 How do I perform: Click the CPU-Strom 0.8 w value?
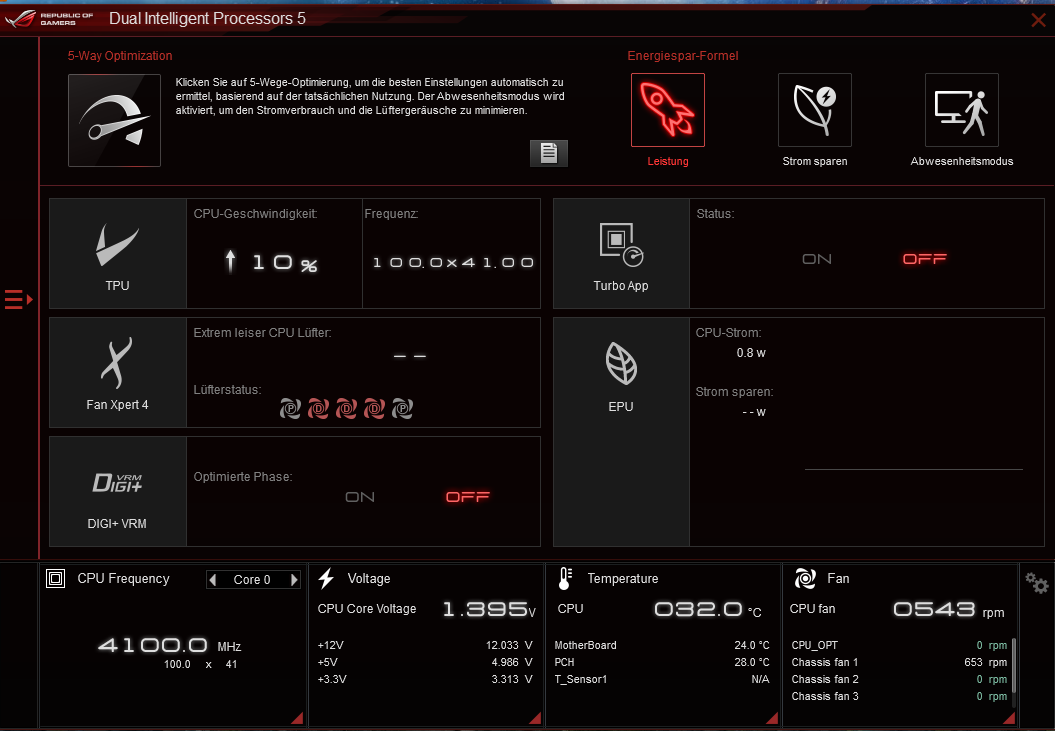pyautogui.click(x=751, y=353)
